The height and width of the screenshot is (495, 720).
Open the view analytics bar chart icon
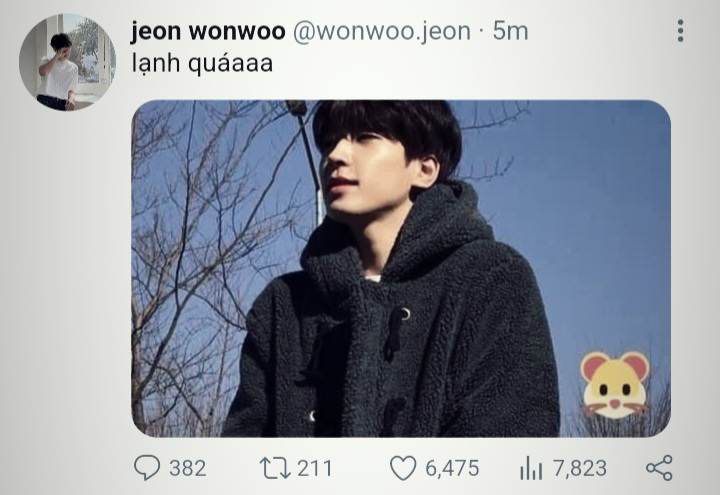[x=531, y=468]
